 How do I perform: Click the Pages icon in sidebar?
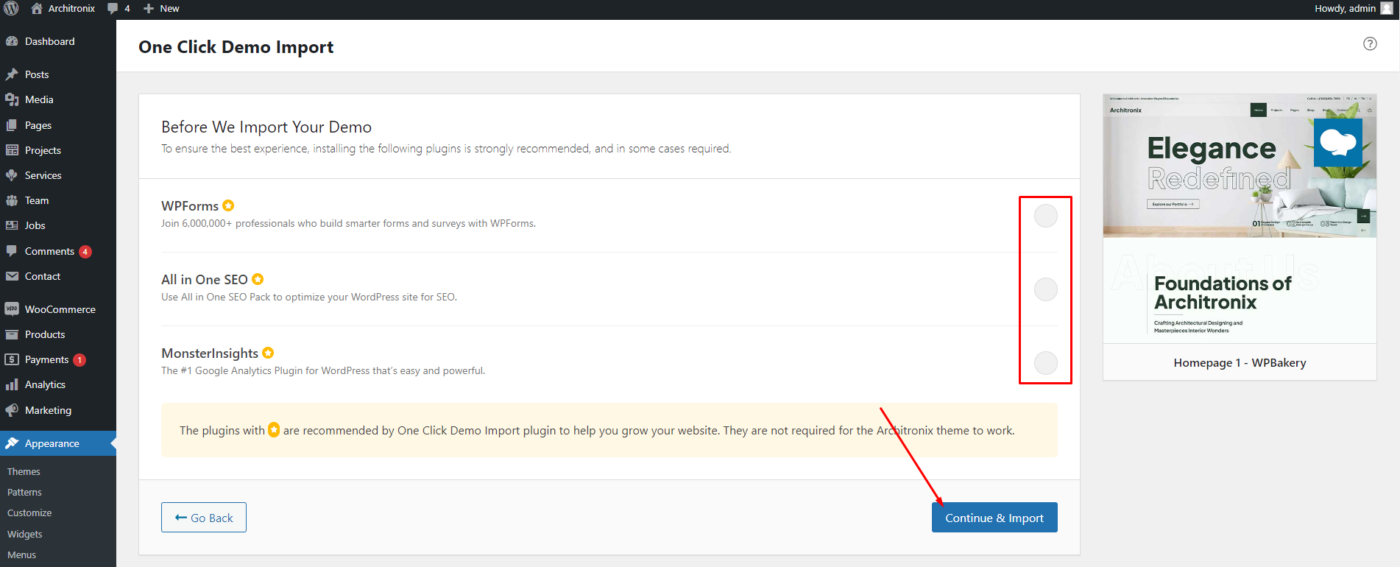(12, 125)
